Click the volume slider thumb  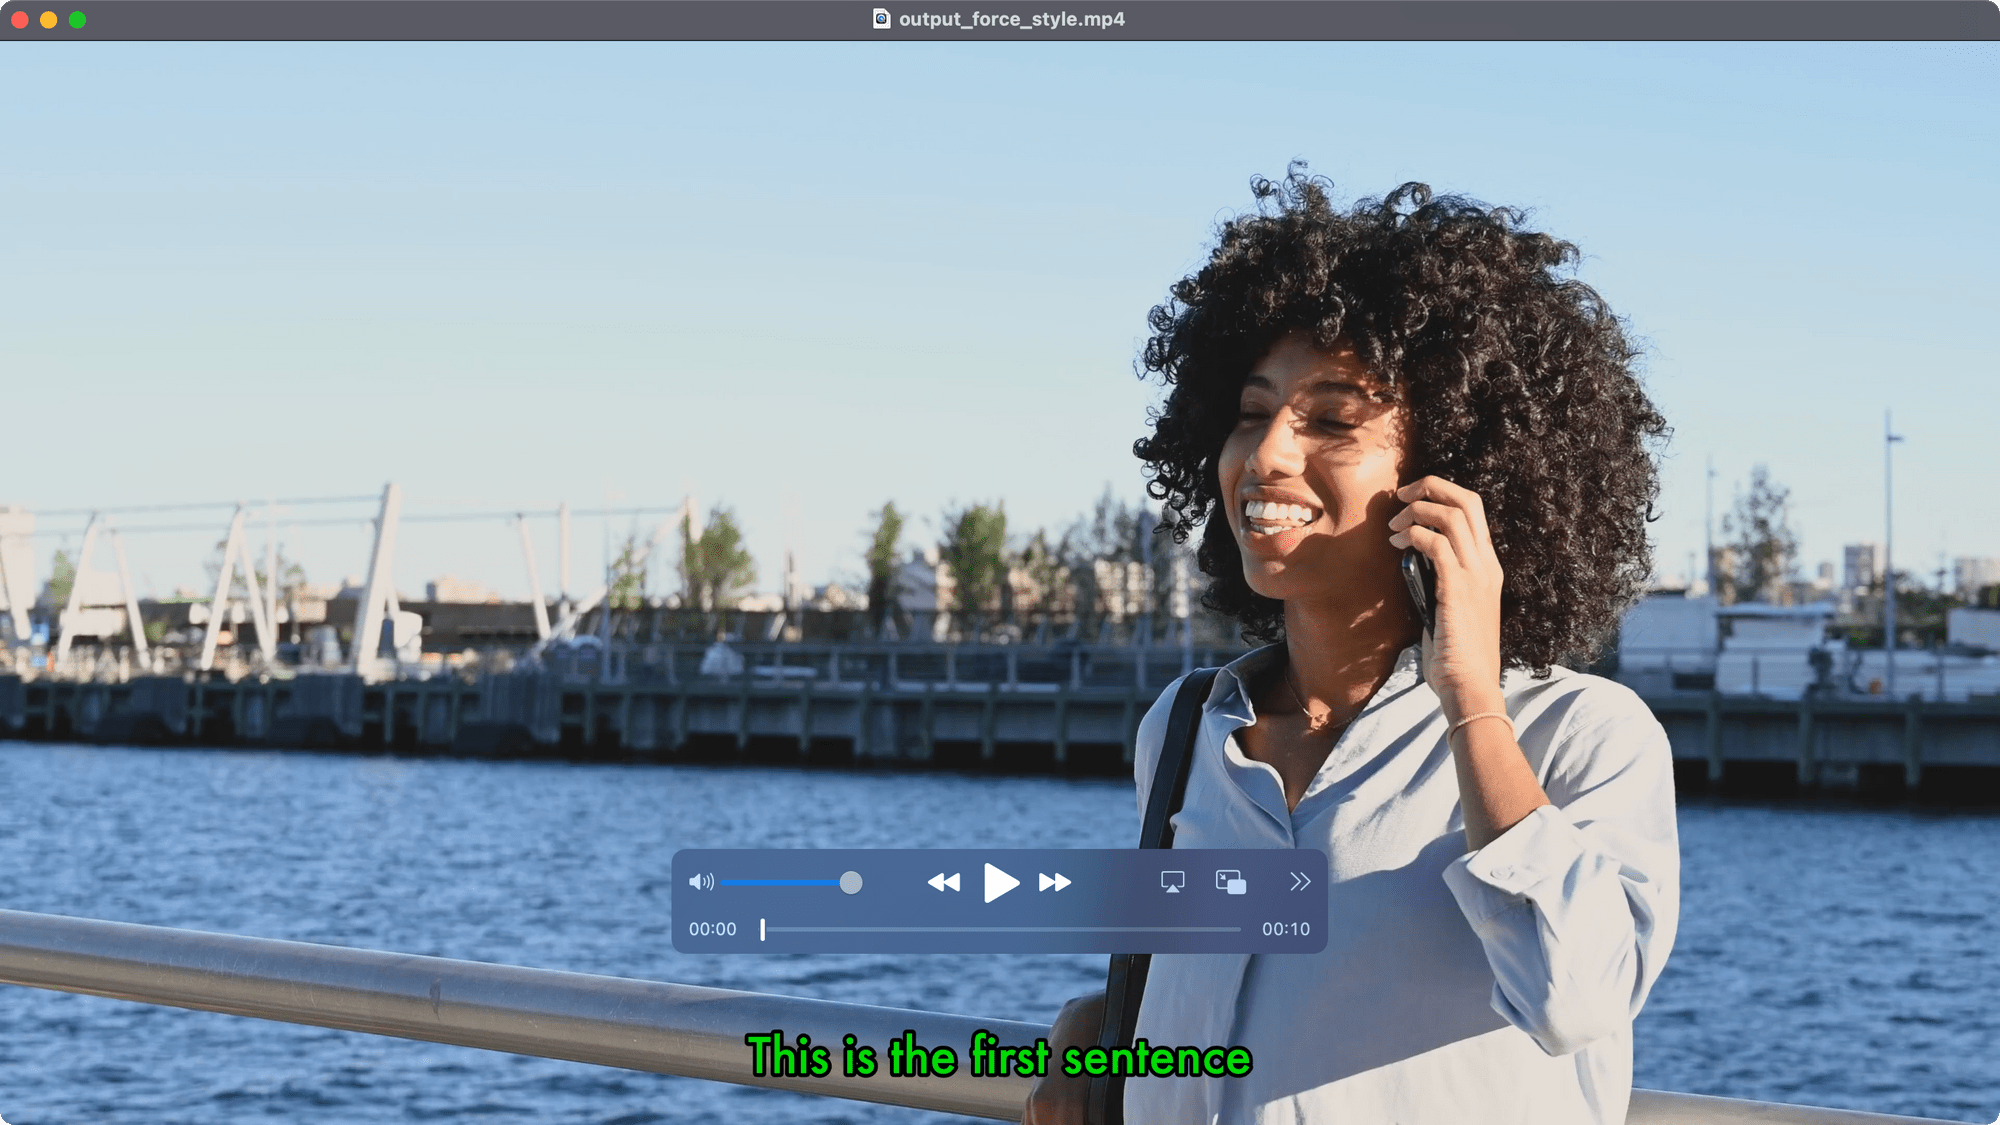point(851,882)
